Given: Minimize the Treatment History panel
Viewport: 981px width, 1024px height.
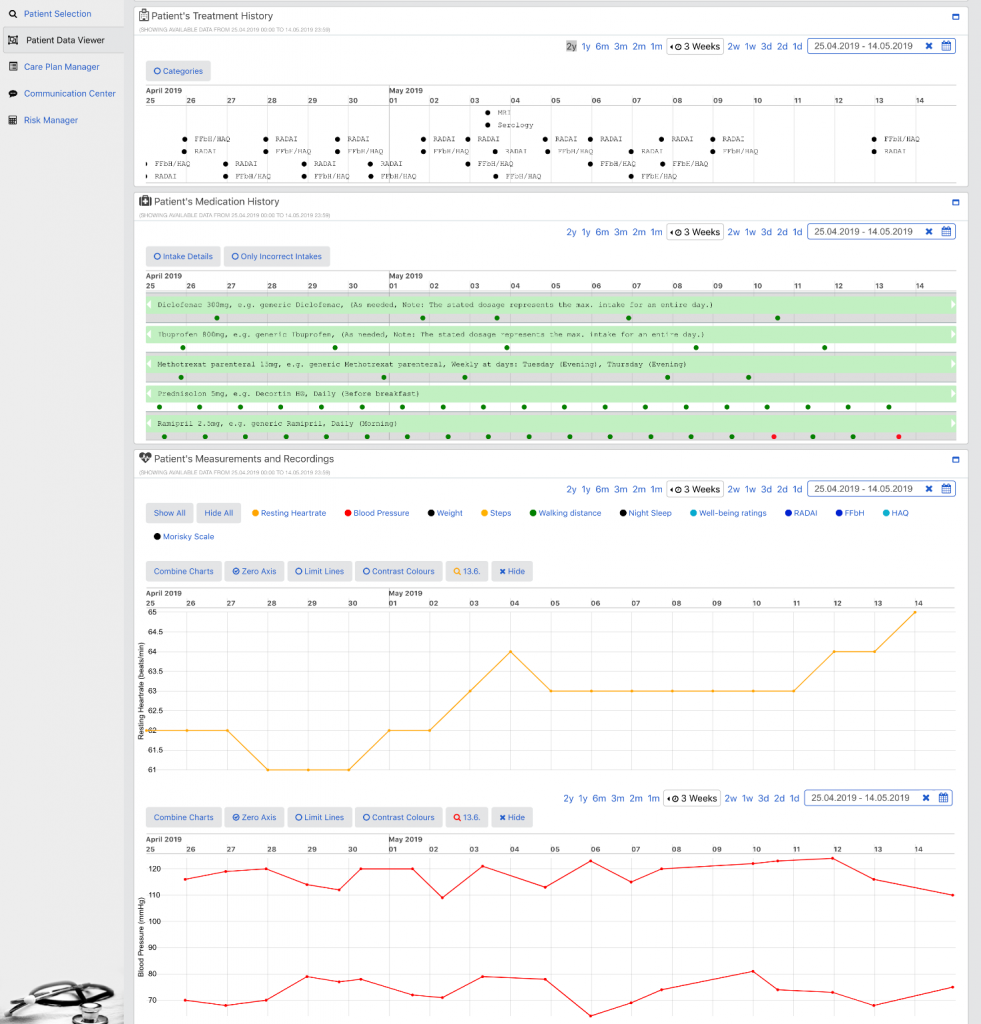Looking at the screenshot, I should point(955,17).
